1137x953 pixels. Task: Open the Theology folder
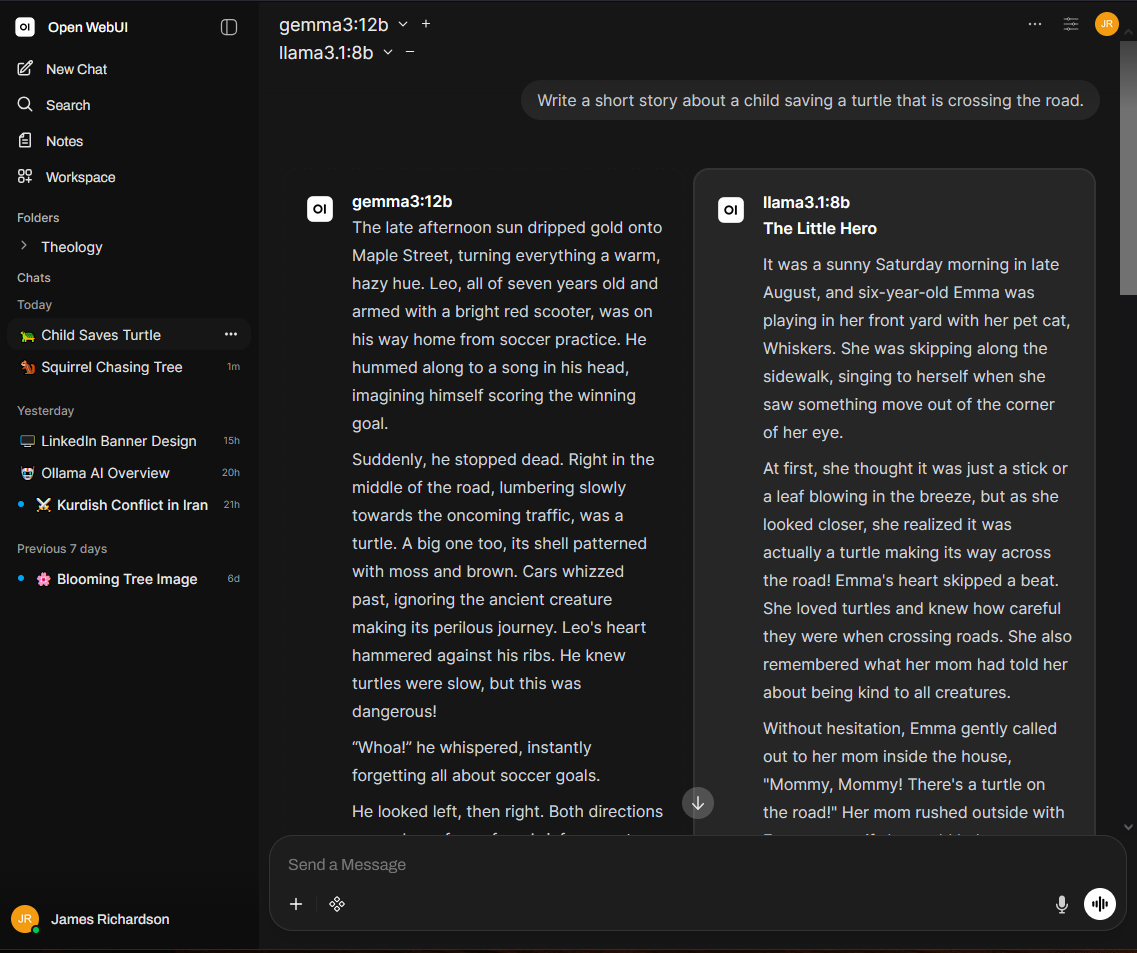click(72, 247)
